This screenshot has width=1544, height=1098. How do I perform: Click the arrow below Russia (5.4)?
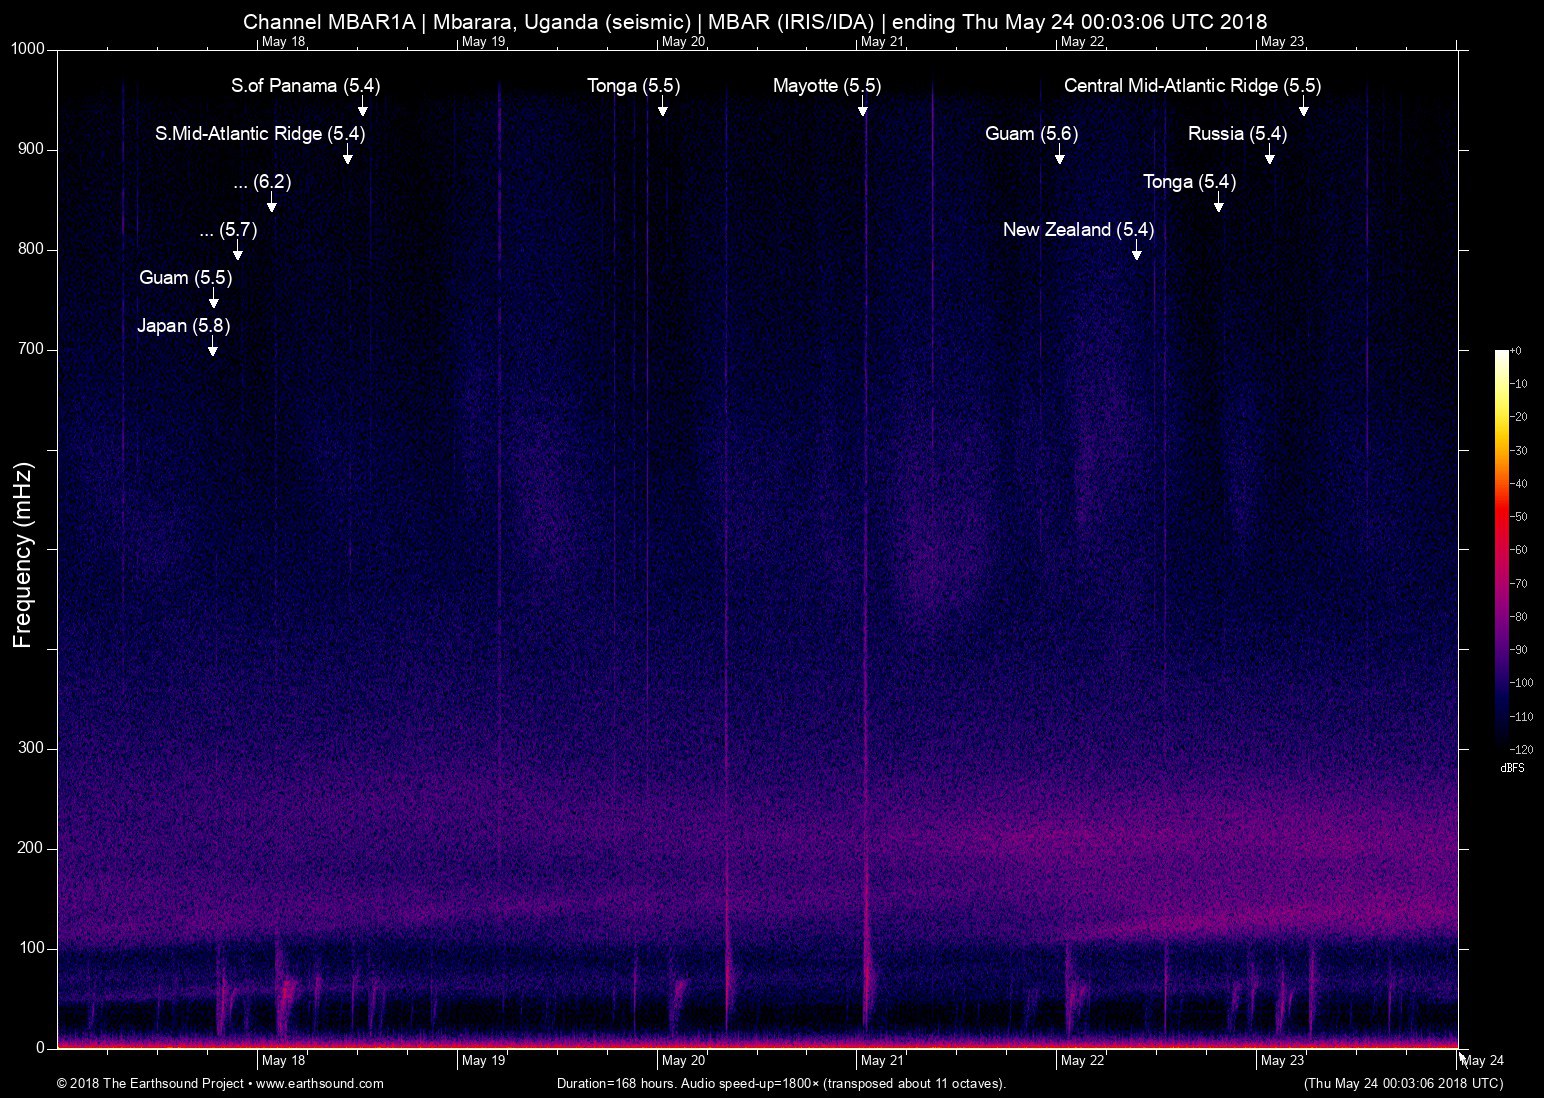[1269, 155]
